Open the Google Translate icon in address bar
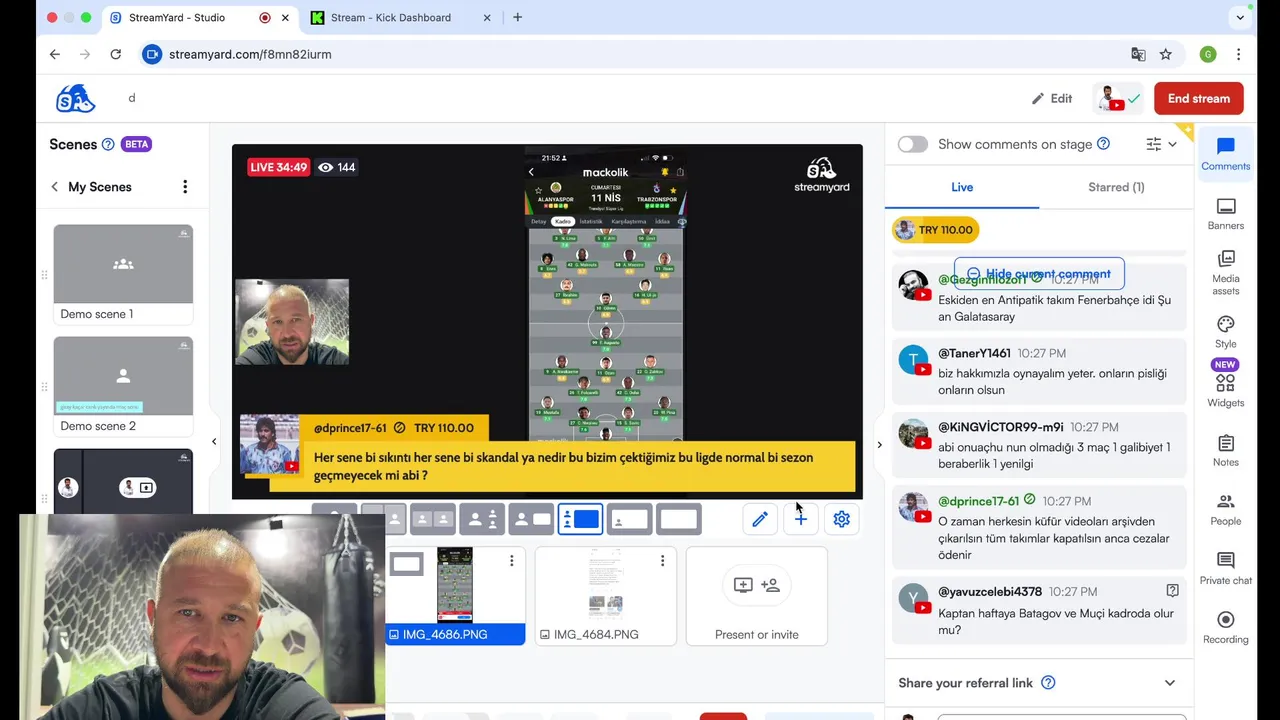1280x720 pixels. 1138,54
